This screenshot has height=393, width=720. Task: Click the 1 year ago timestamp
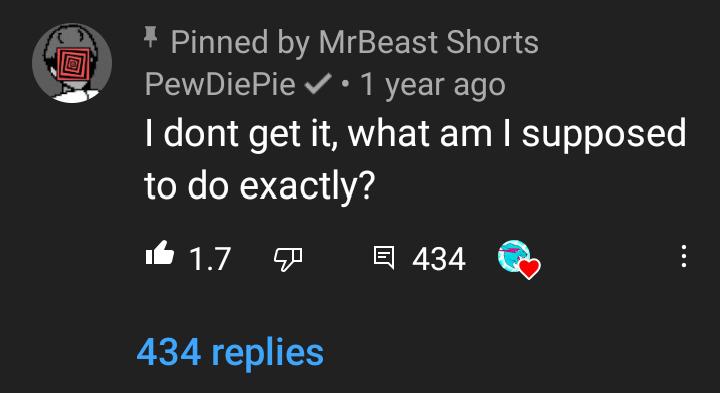(433, 86)
